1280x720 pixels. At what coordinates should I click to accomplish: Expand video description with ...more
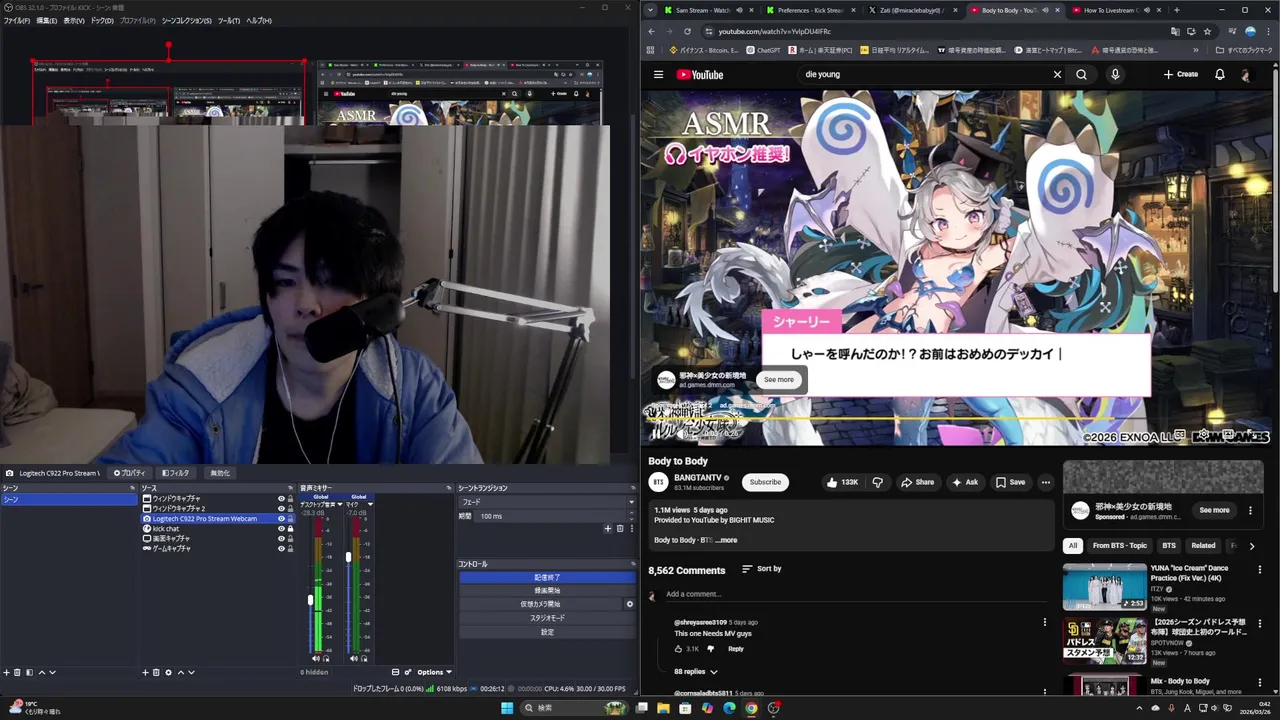point(726,540)
